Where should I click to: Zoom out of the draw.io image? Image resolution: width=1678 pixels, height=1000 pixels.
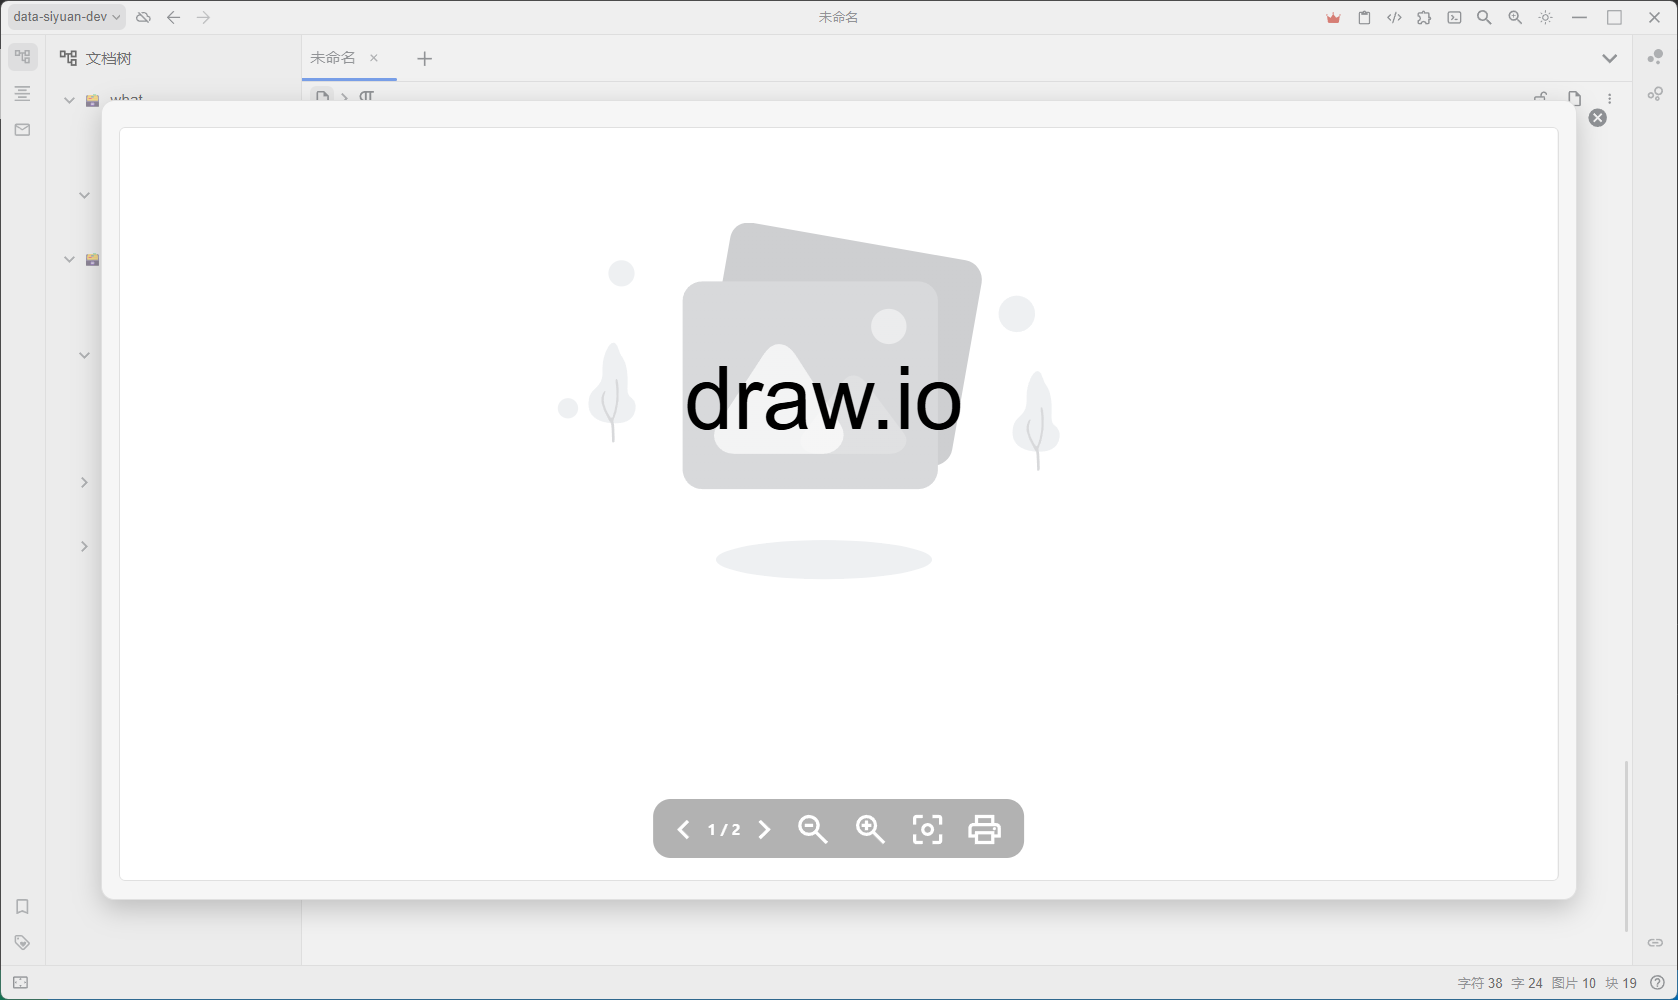pos(813,829)
